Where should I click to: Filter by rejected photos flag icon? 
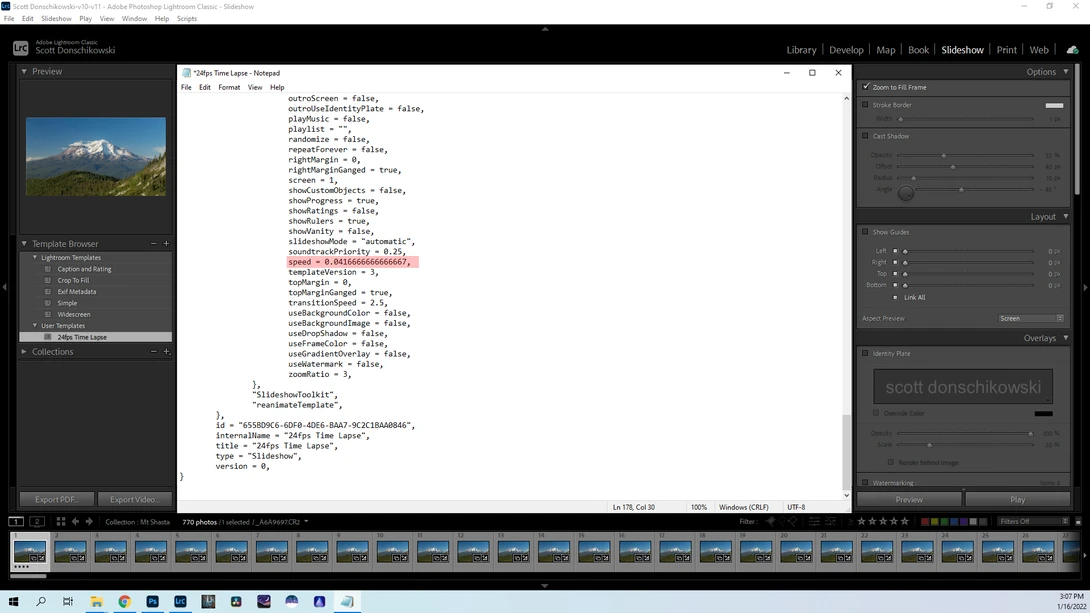792,521
